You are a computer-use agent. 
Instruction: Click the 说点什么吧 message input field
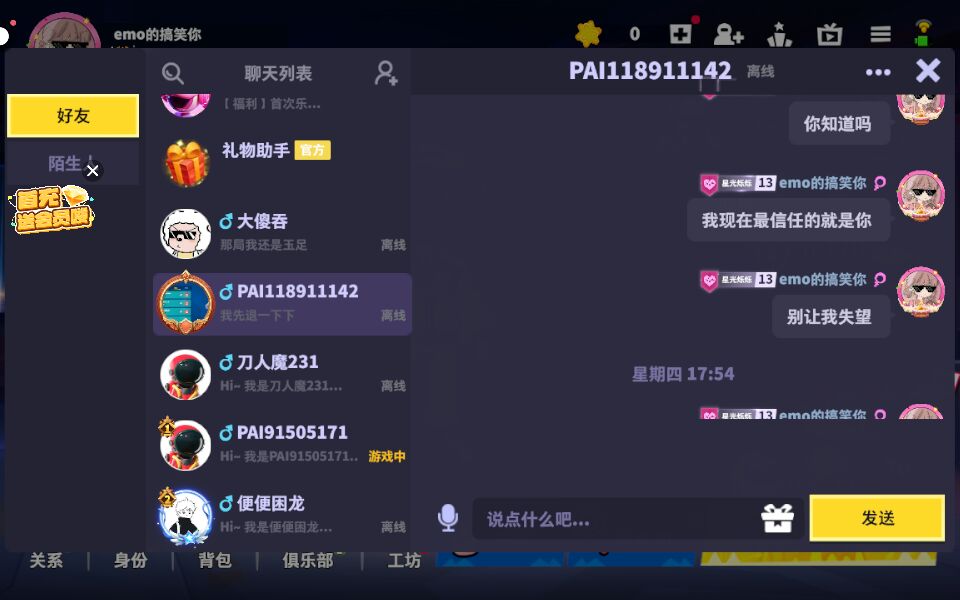tap(617, 519)
